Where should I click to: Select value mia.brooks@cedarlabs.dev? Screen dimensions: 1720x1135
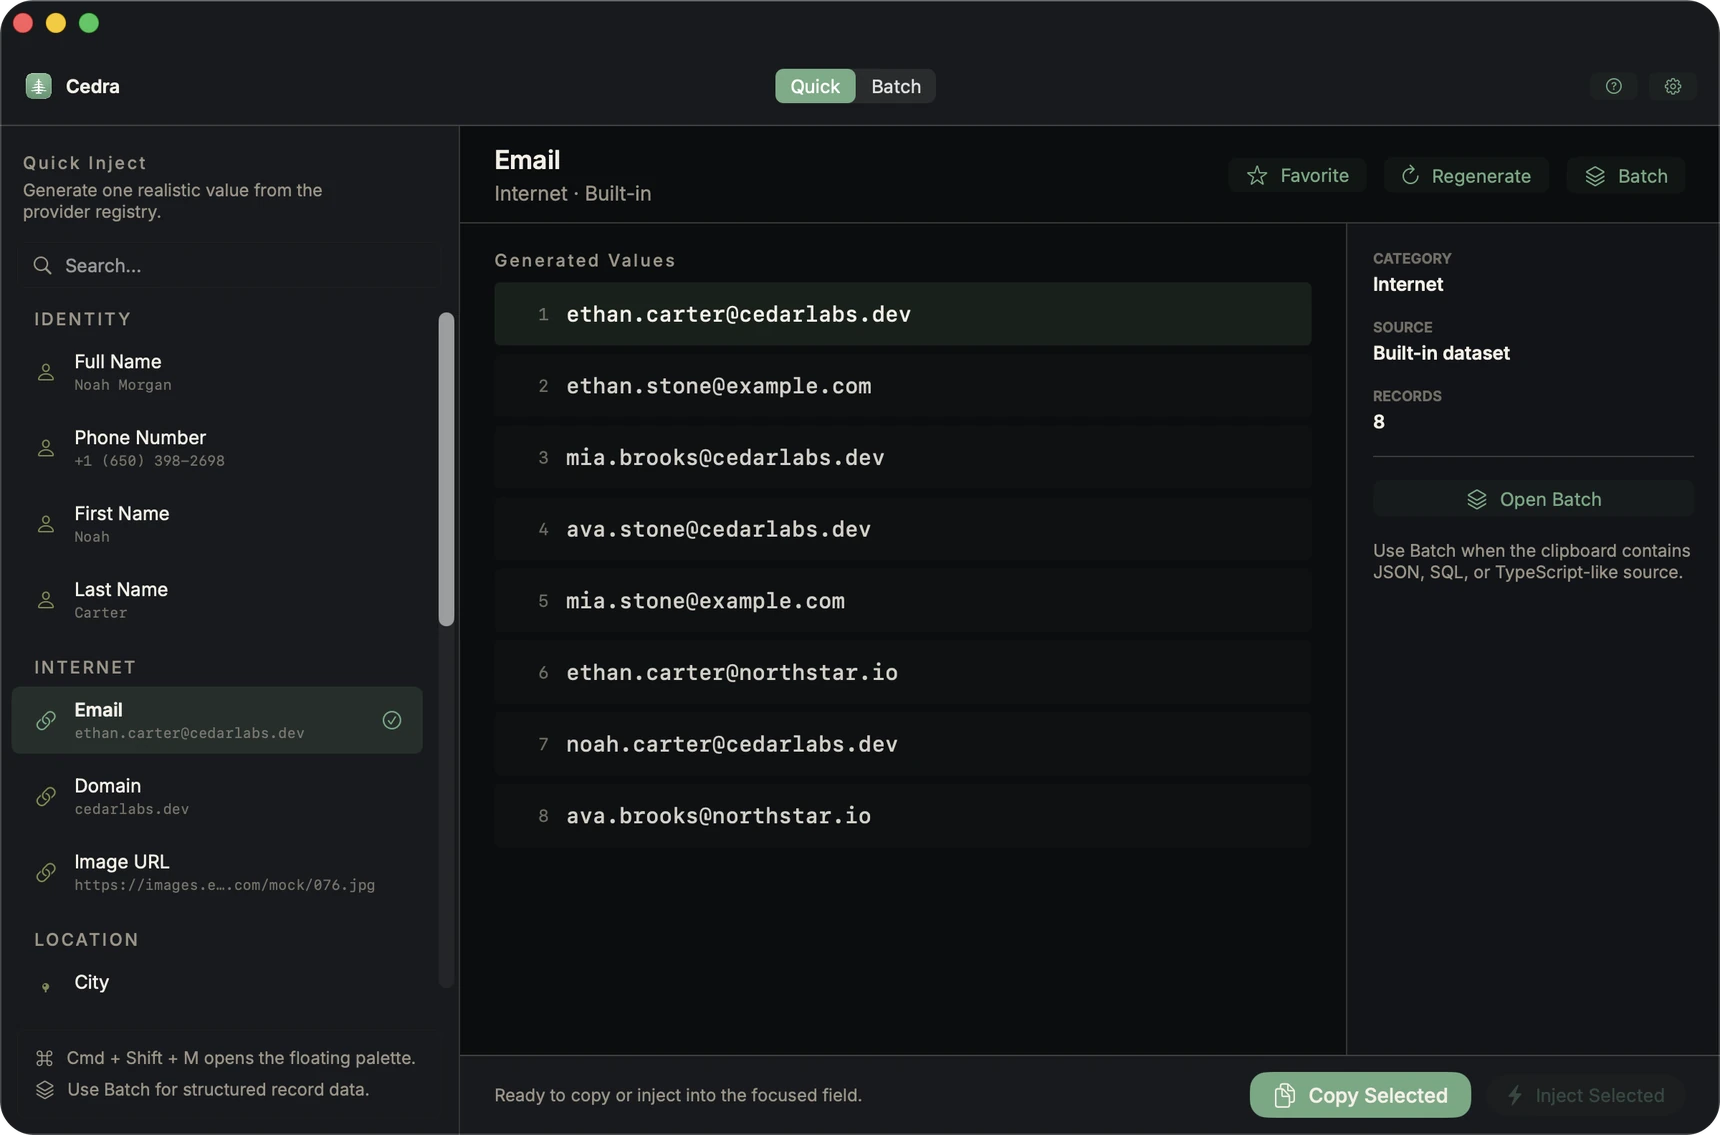[x=902, y=457]
